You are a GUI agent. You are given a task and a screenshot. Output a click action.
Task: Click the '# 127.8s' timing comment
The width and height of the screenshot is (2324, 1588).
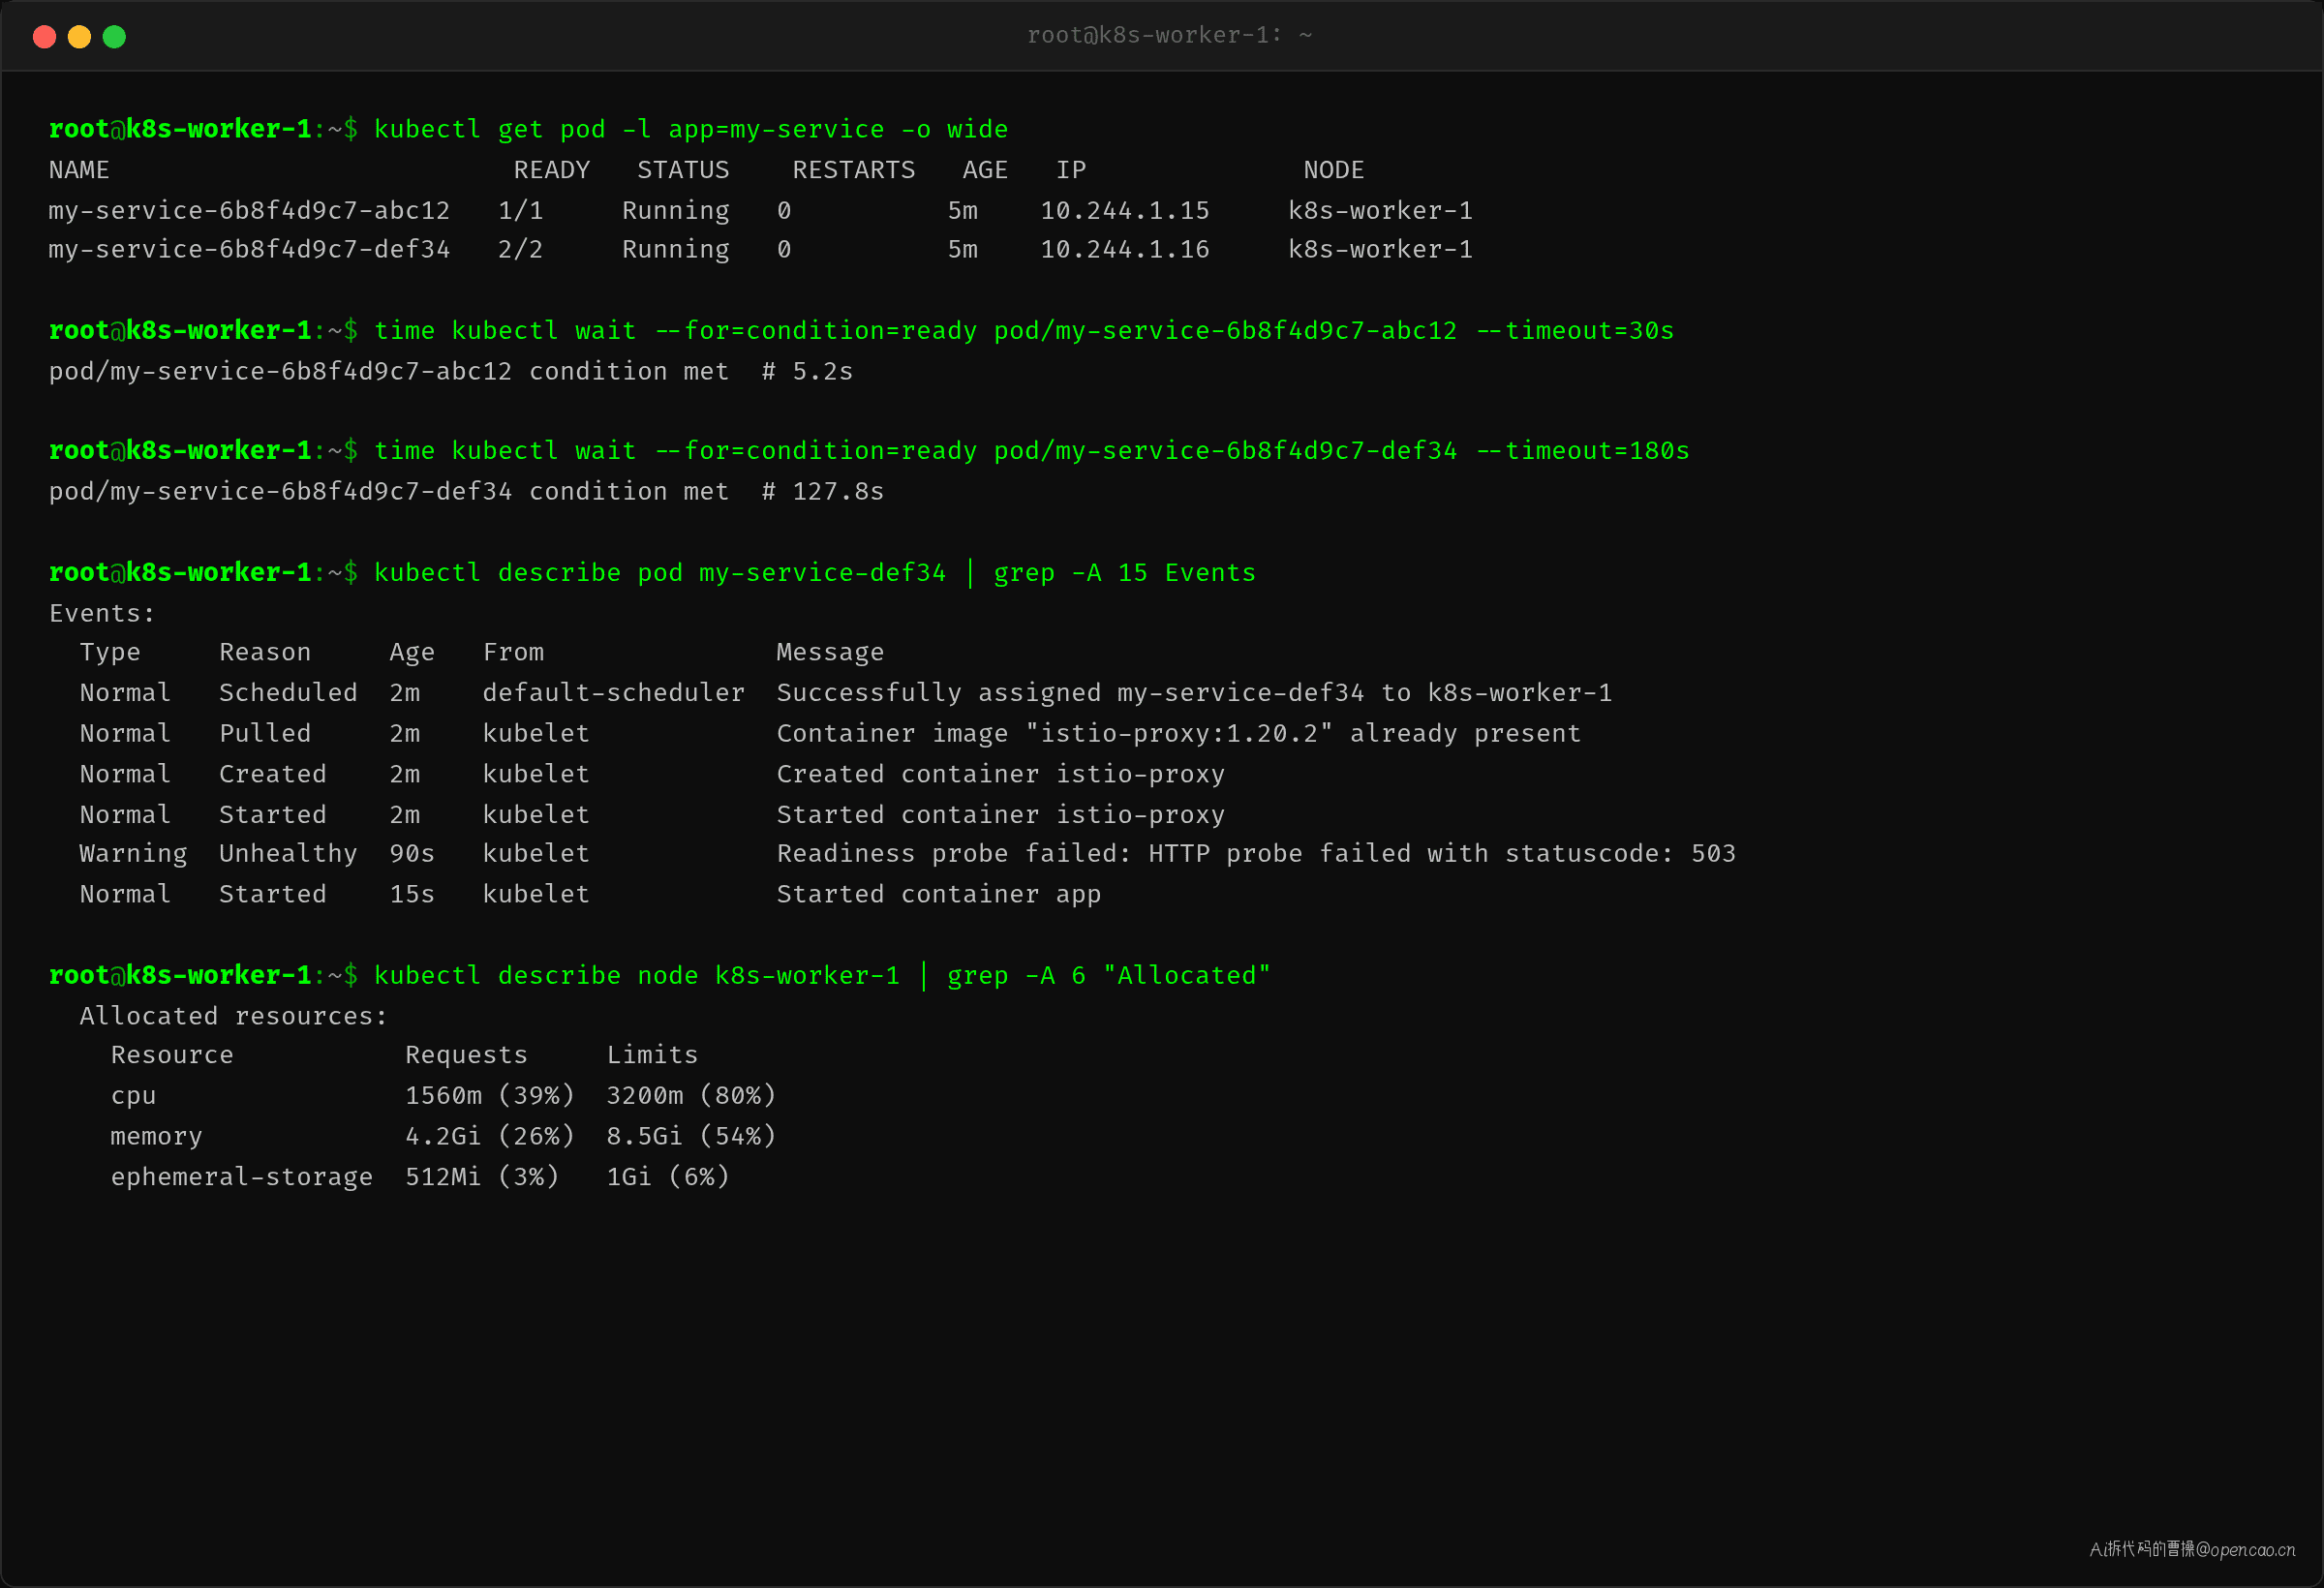click(x=822, y=492)
